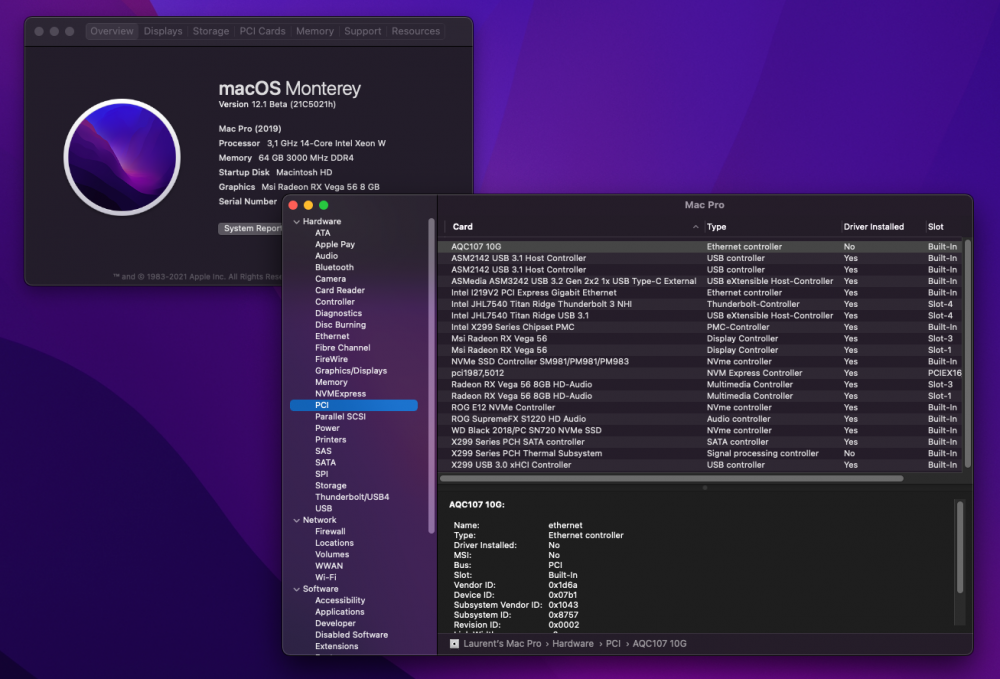Sort the table by the Type column header

click(x=716, y=227)
